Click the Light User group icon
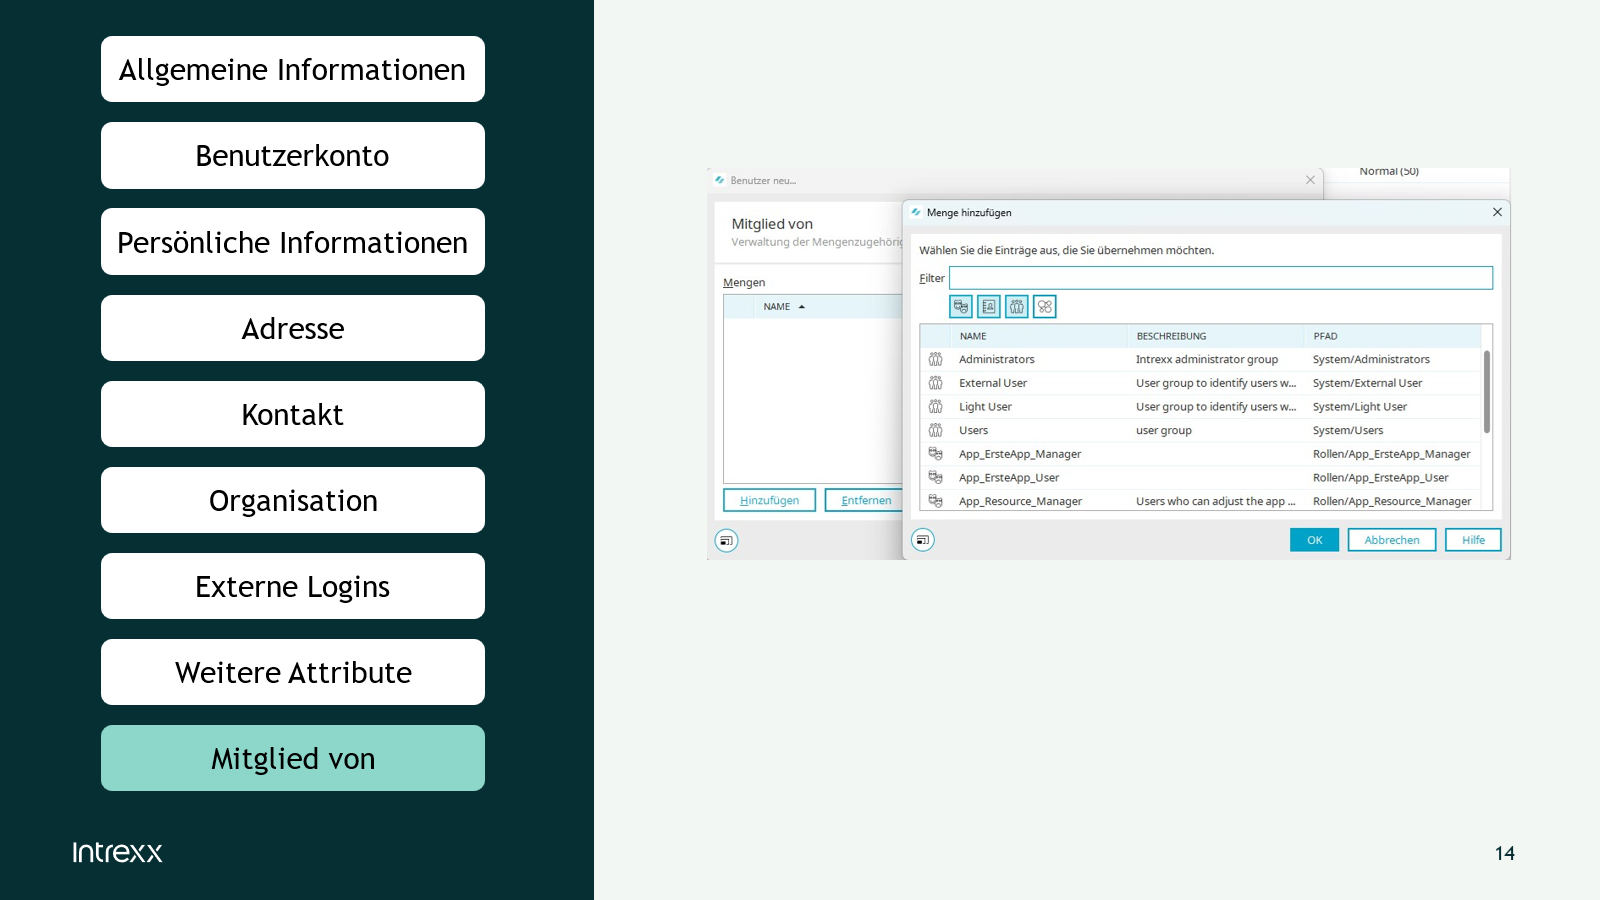 tap(935, 407)
